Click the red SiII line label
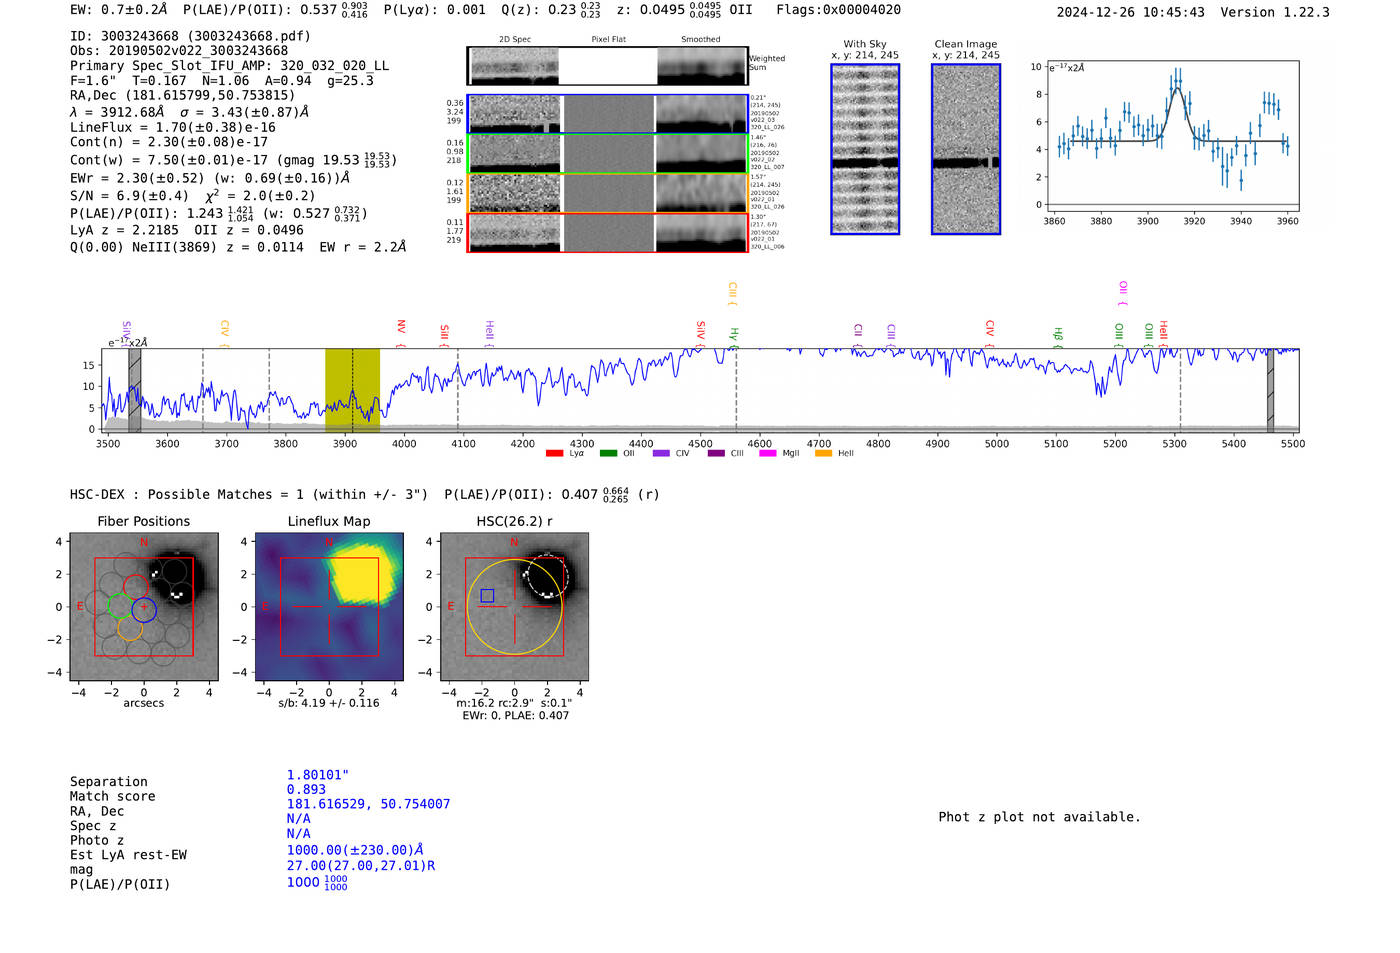 point(445,334)
